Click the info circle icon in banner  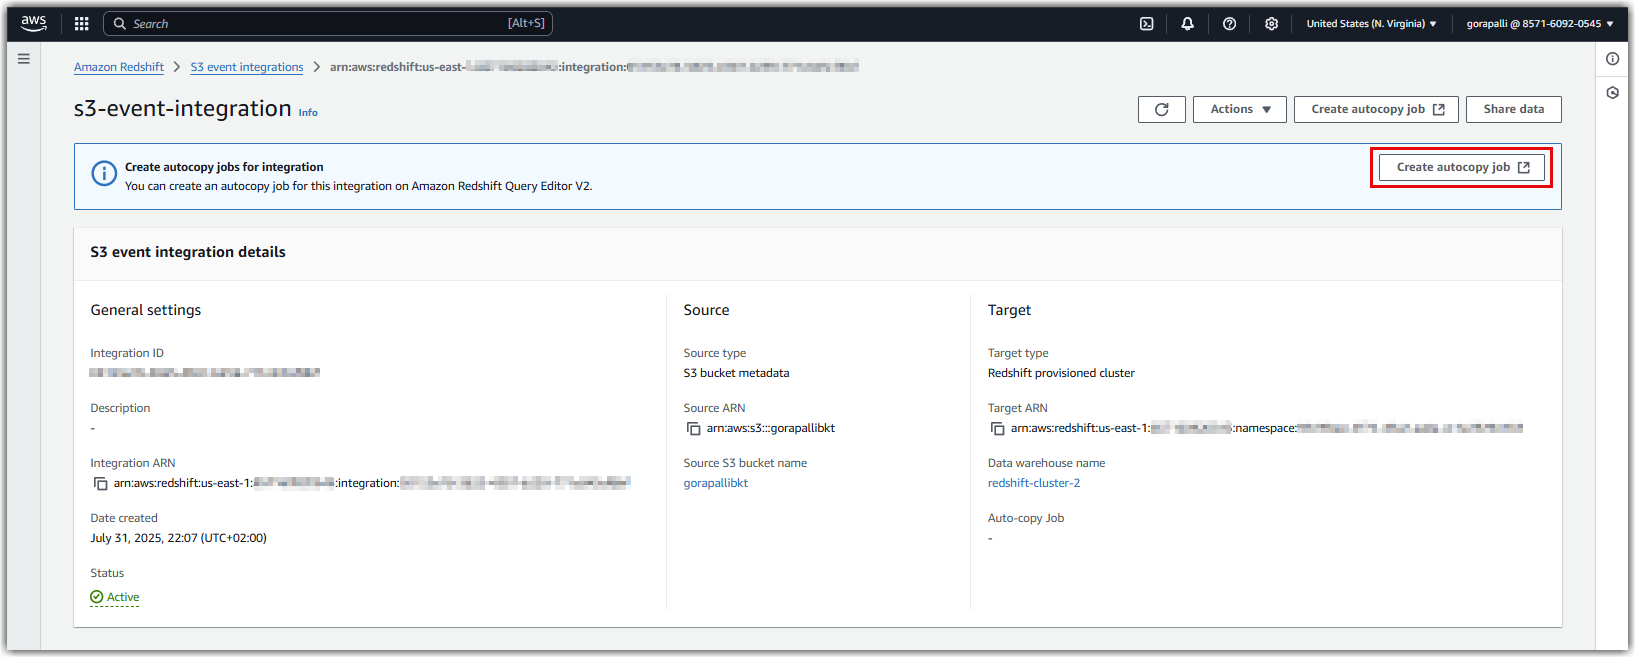(104, 174)
